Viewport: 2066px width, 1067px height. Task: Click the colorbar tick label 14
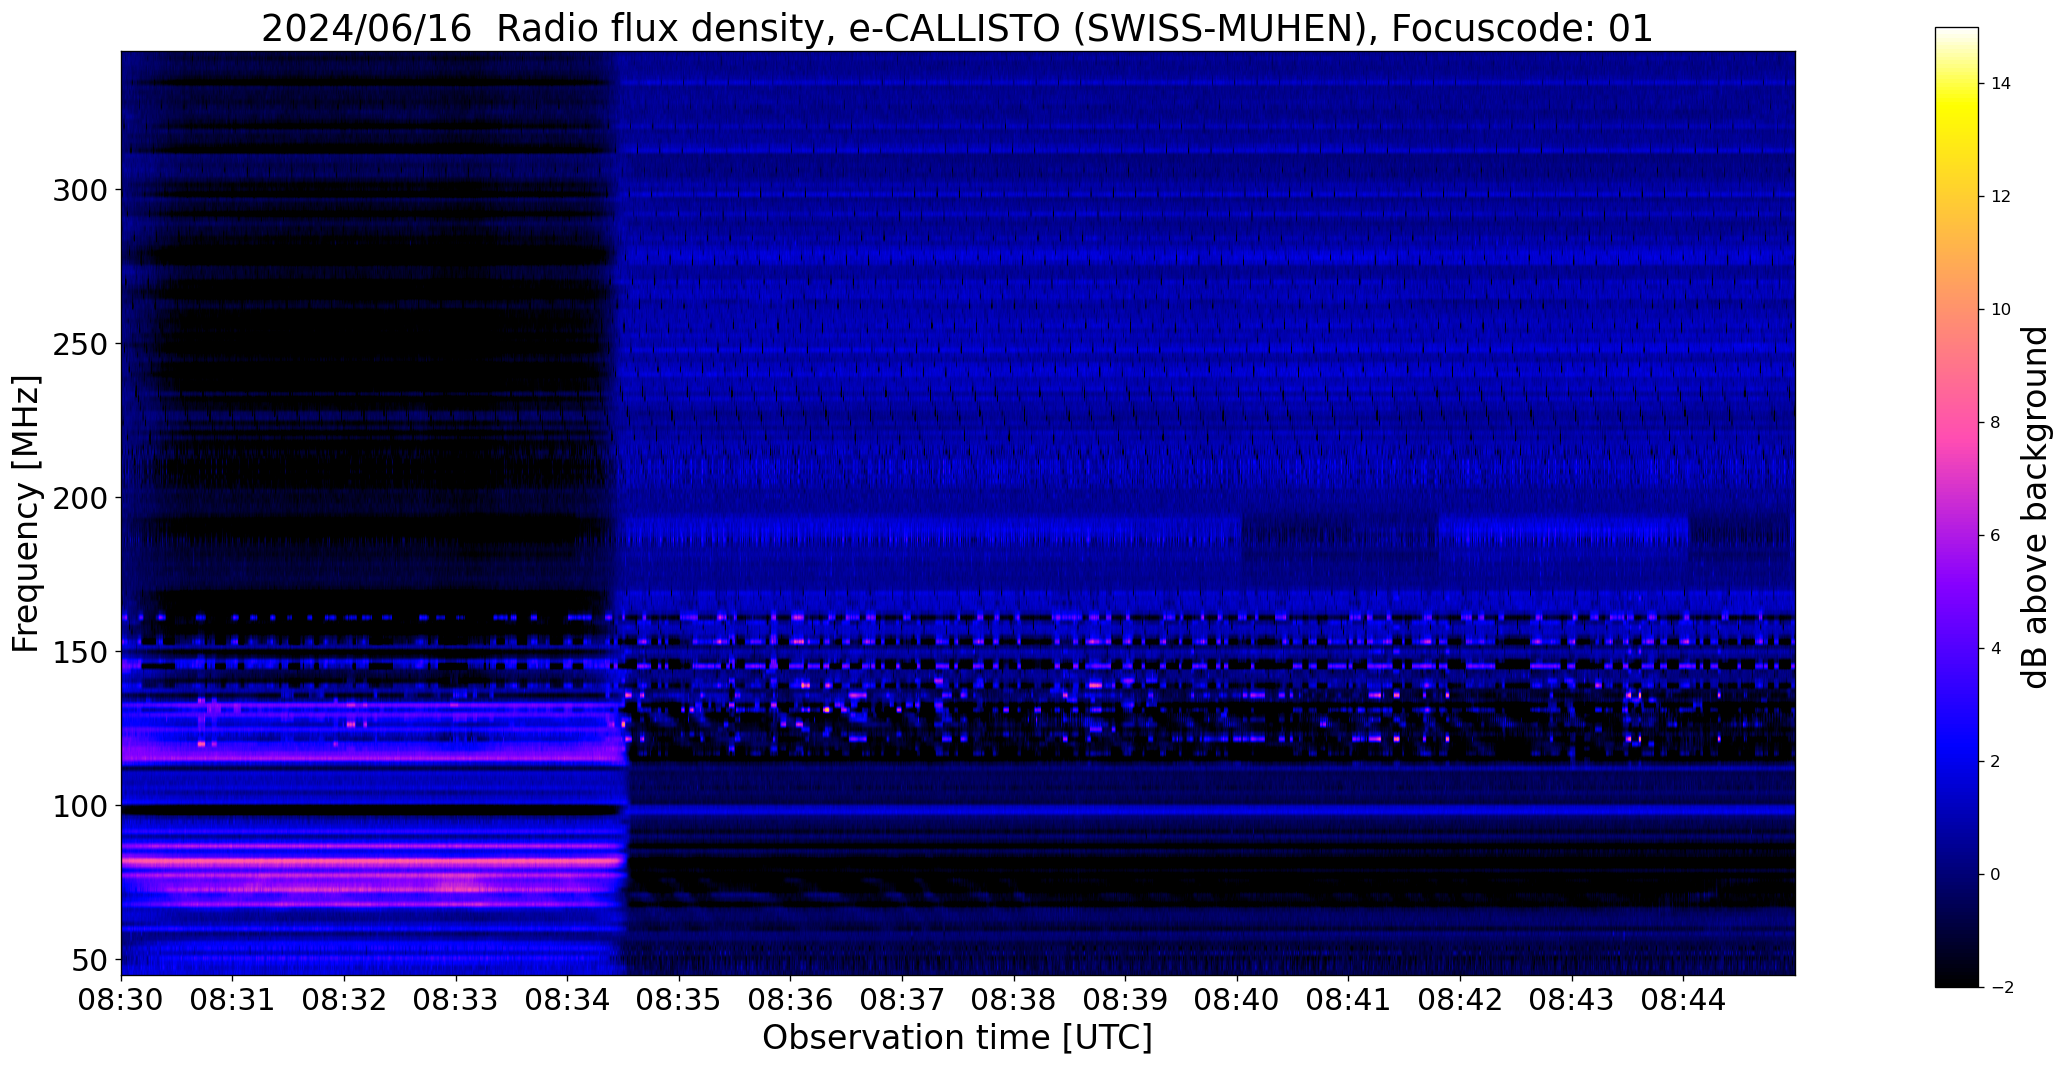point(2001,84)
